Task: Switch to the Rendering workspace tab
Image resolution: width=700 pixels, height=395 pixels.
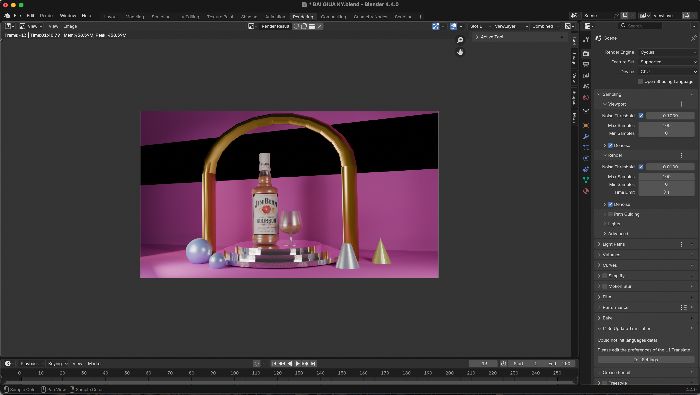Action: pyautogui.click(x=303, y=16)
